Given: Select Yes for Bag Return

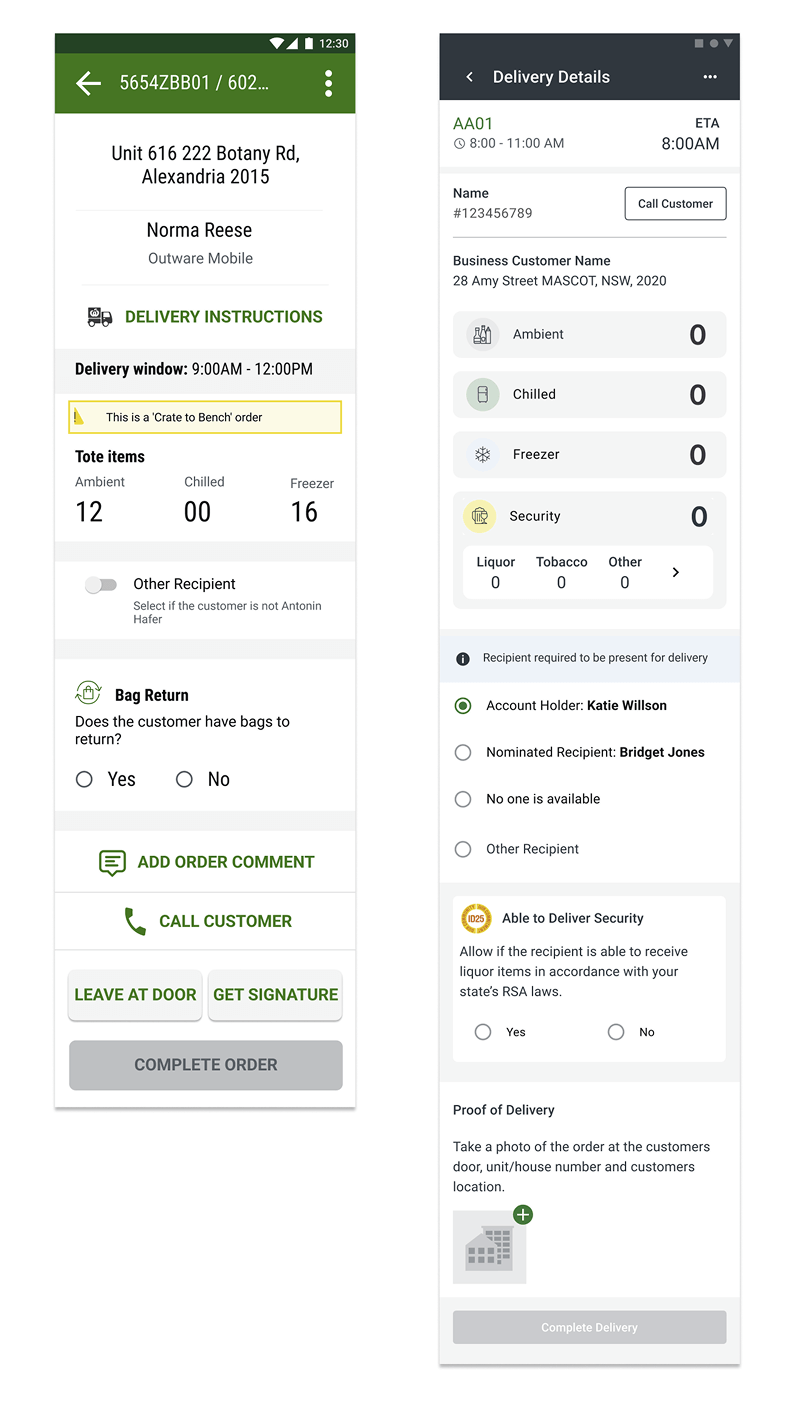Looking at the screenshot, I should point(85,780).
